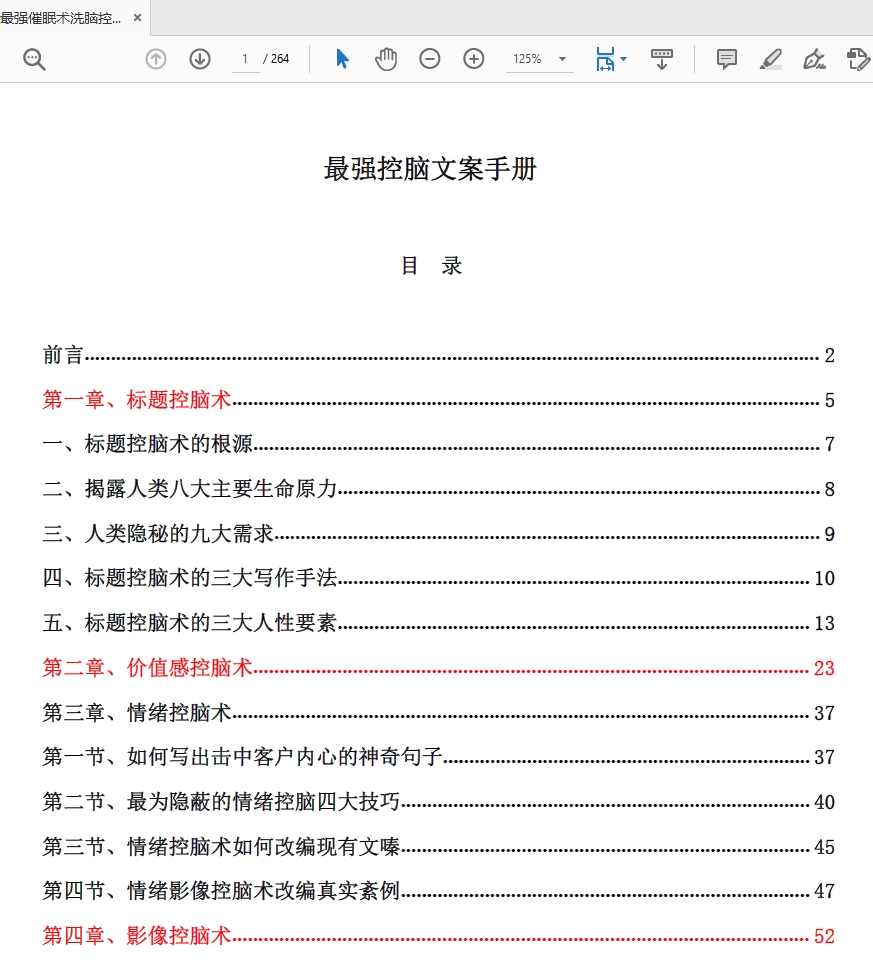The width and height of the screenshot is (873, 960).
Task: Switch to the 最强催眠术洗脑控 document tab
Action: (x=60, y=18)
